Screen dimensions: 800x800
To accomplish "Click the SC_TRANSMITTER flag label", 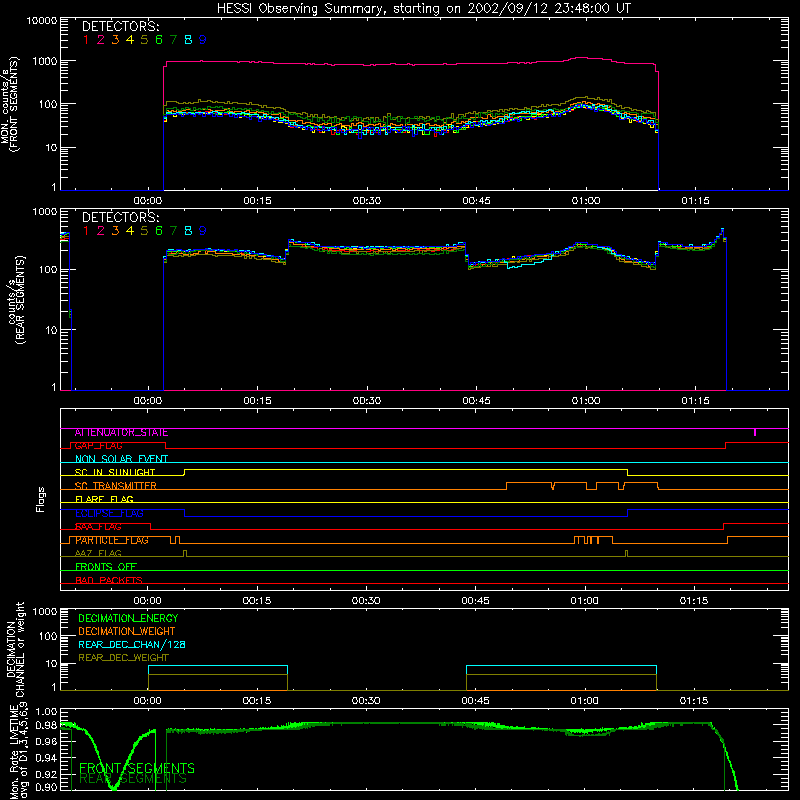I will 116,486.
